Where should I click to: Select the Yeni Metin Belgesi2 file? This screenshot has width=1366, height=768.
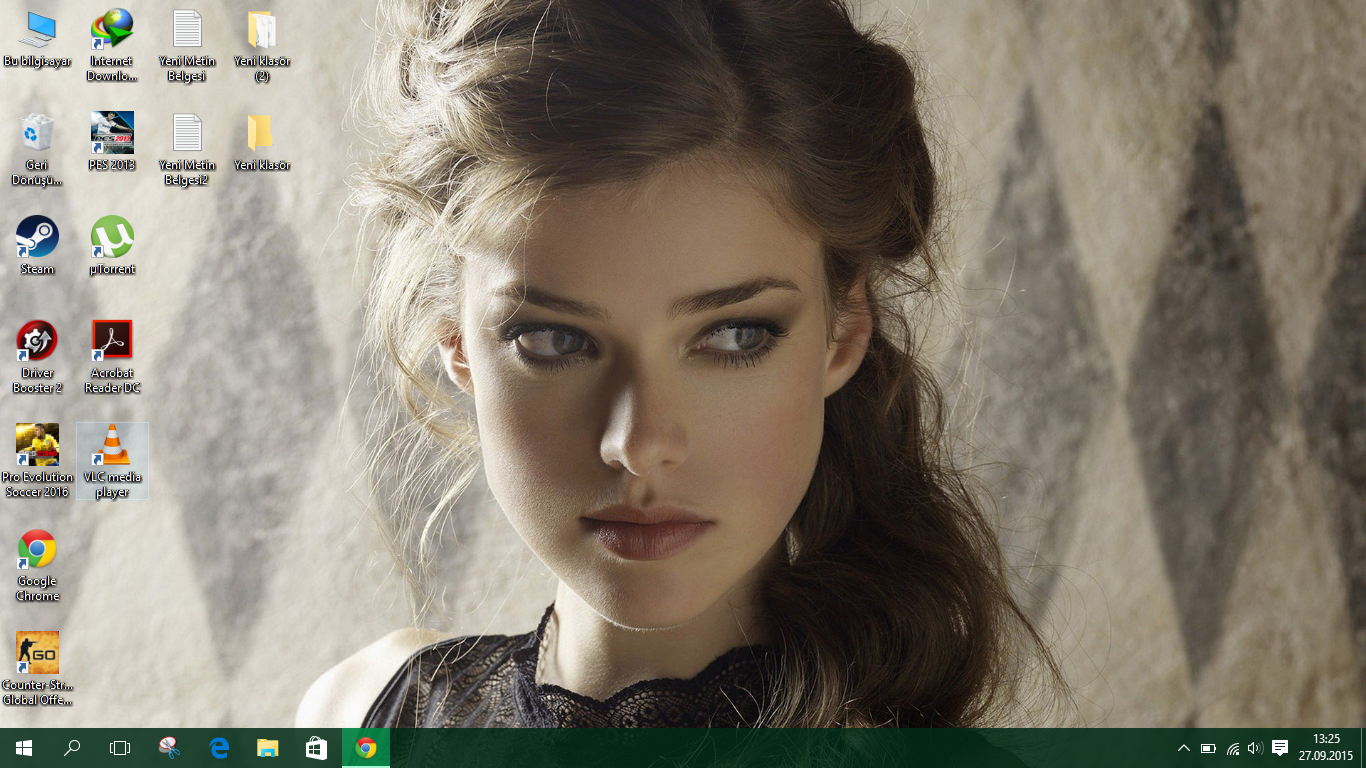[x=187, y=150]
